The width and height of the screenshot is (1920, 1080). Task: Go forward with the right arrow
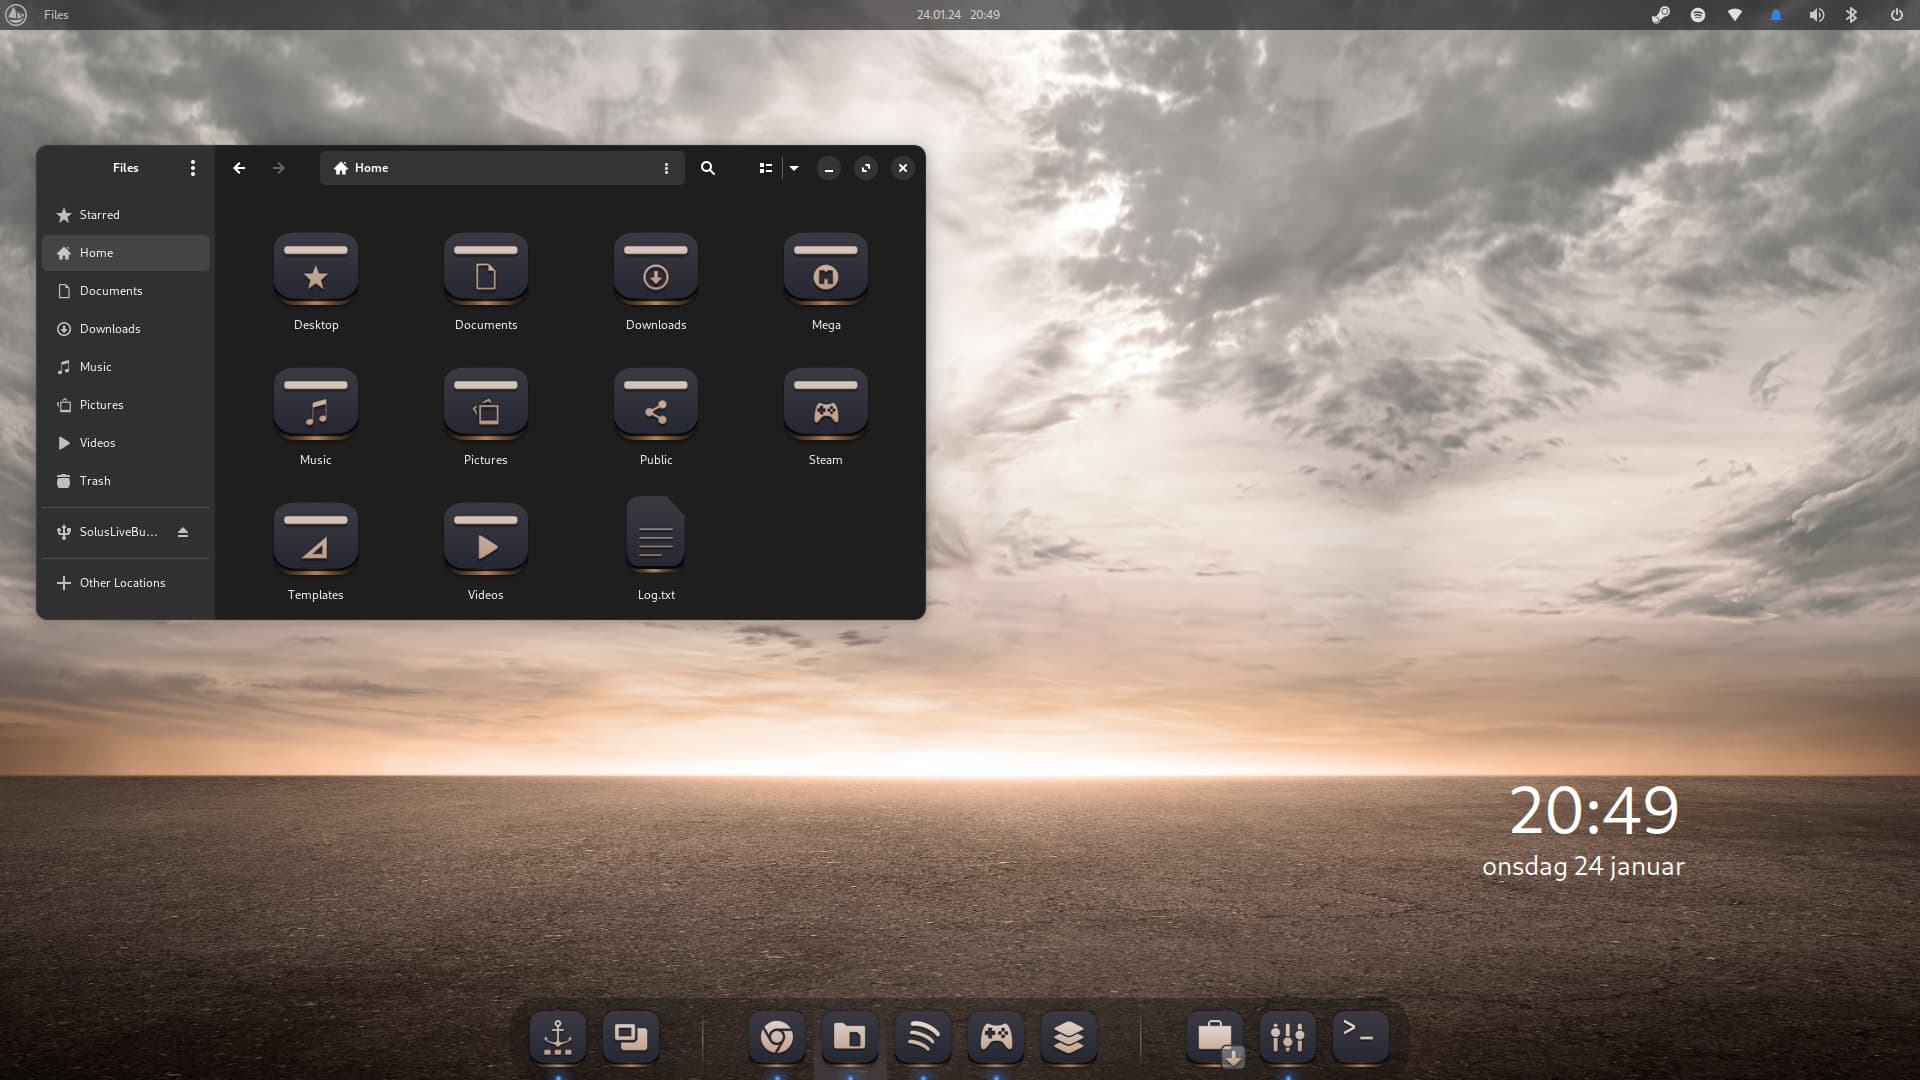click(x=279, y=168)
